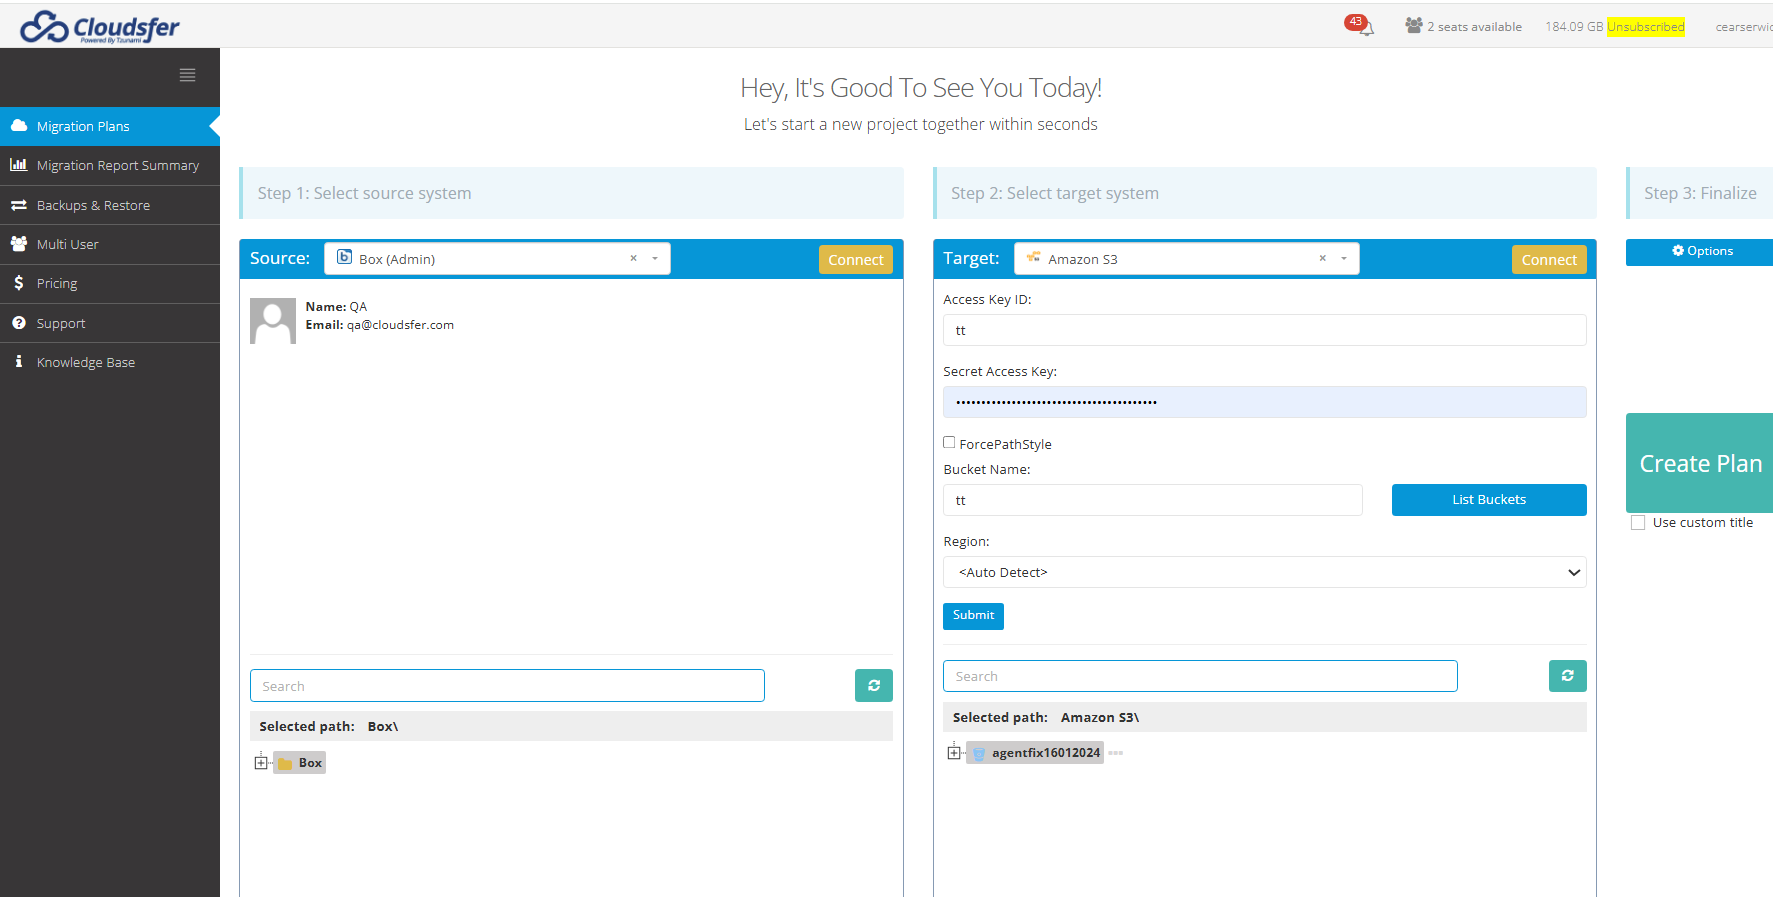The width and height of the screenshot is (1773, 897).
Task: Click the Access Key ID field
Action: 1264,330
